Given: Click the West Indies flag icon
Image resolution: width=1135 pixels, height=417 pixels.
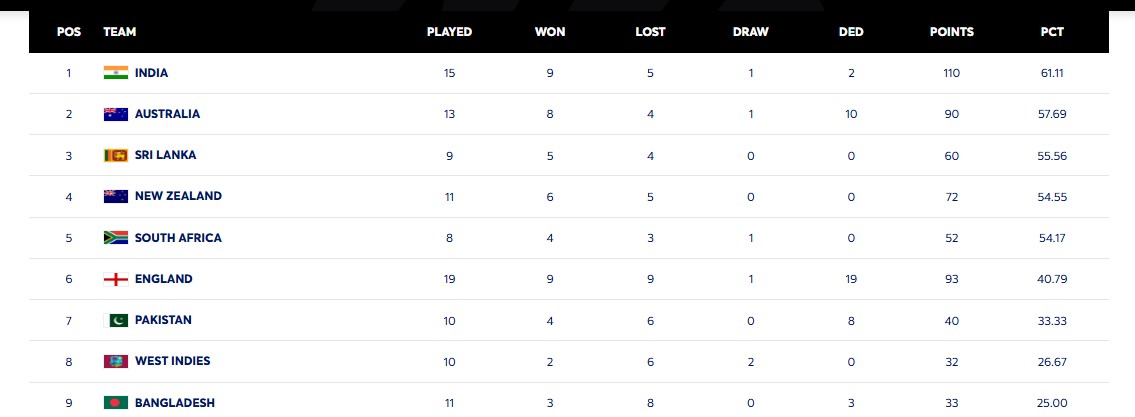Looking at the screenshot, I should (x=116, y=361).
